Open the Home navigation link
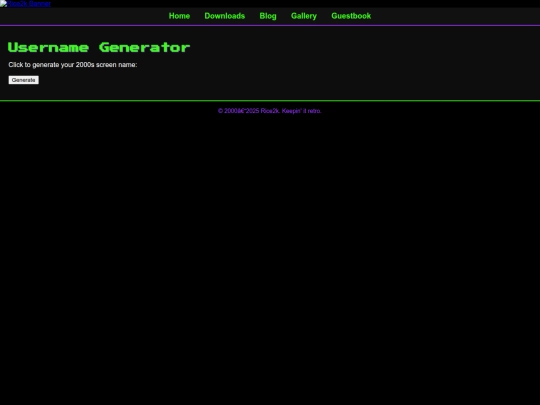 (179, 16)
